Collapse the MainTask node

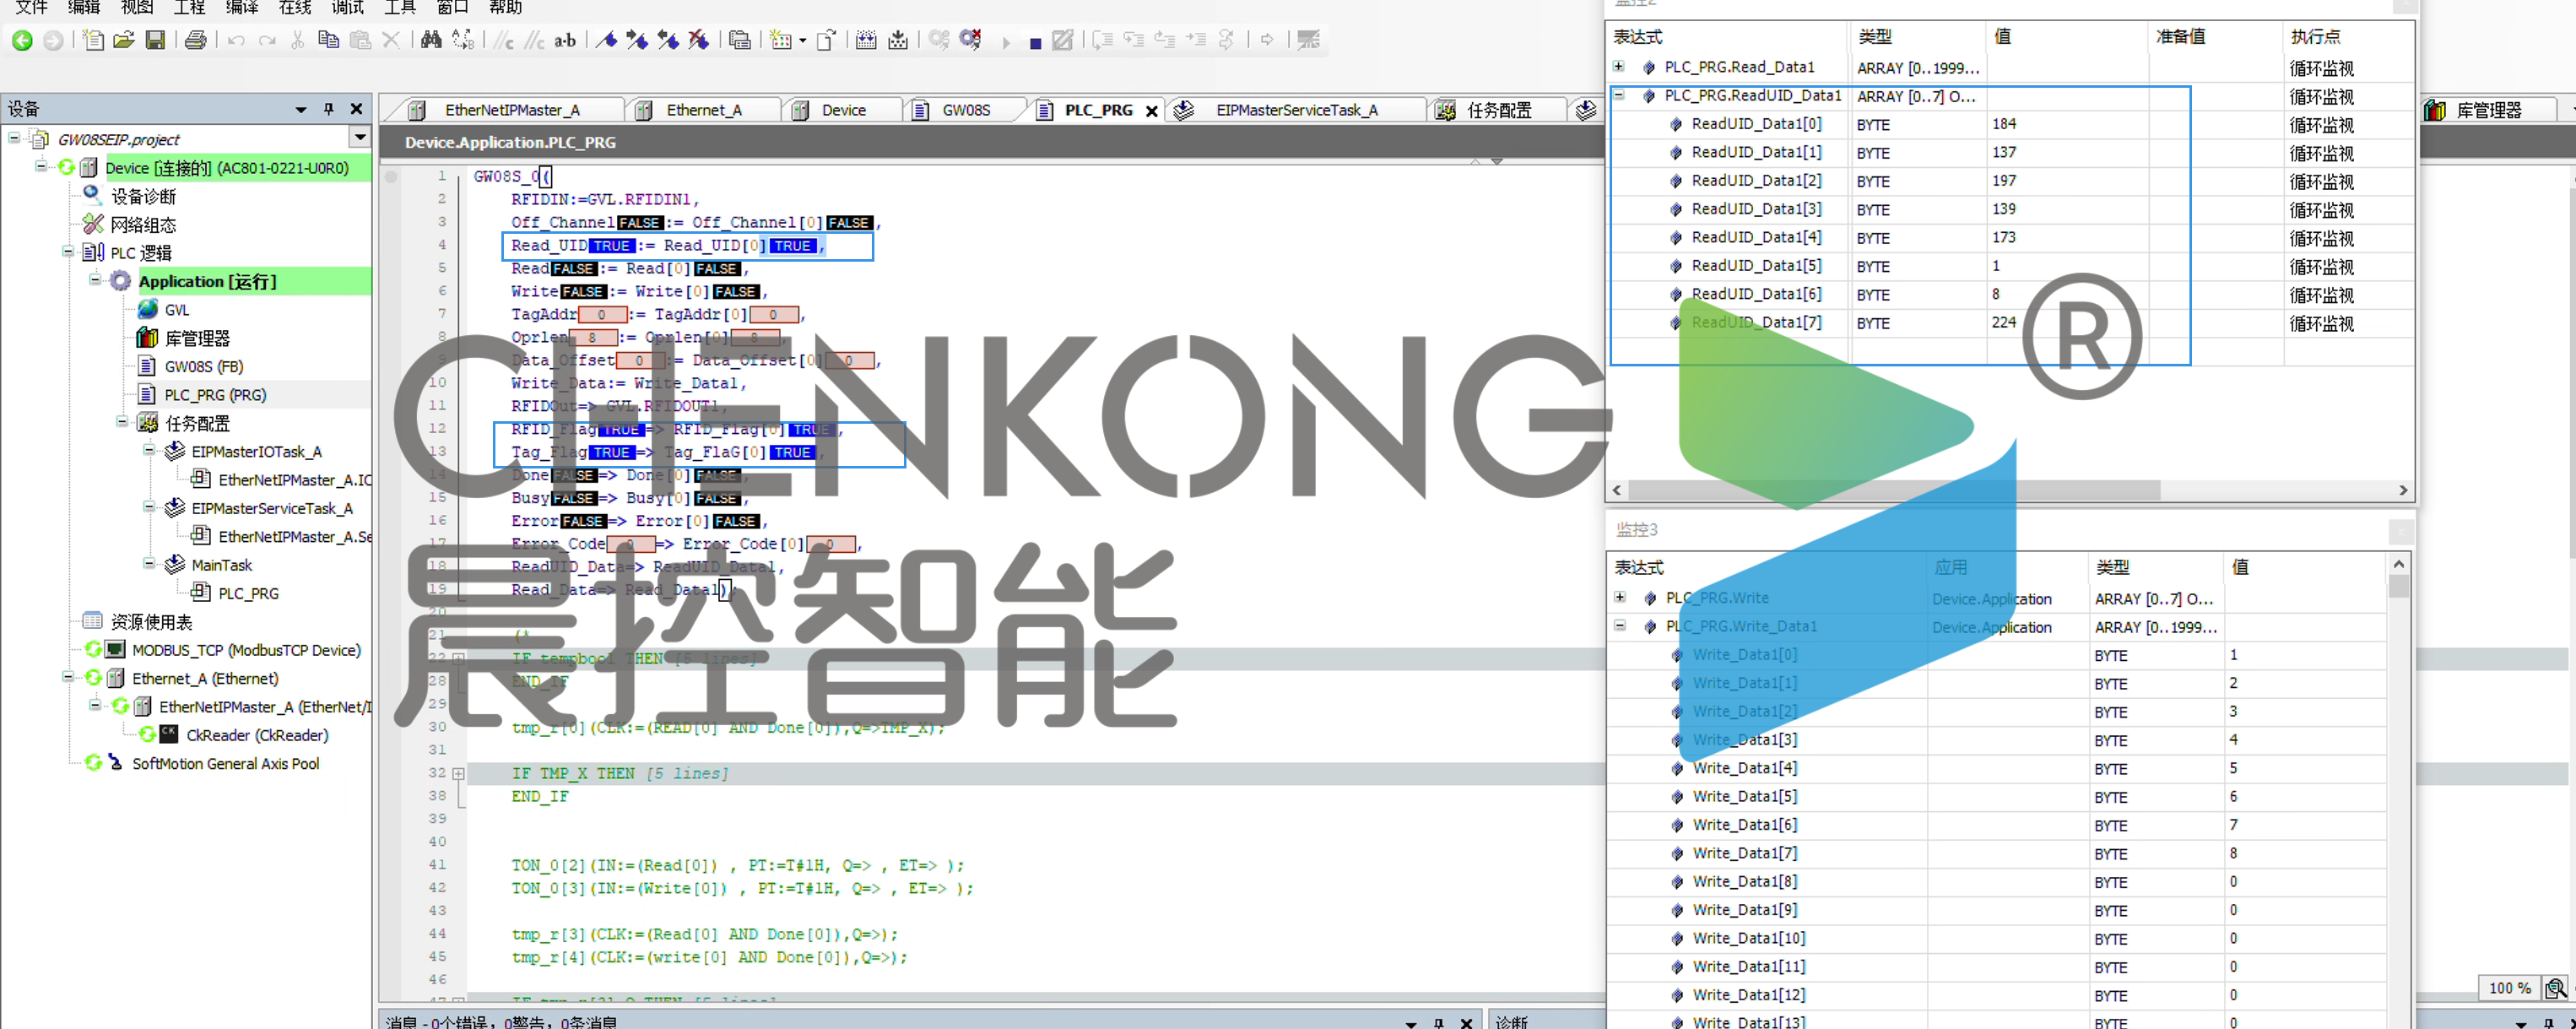coord(149,564)
